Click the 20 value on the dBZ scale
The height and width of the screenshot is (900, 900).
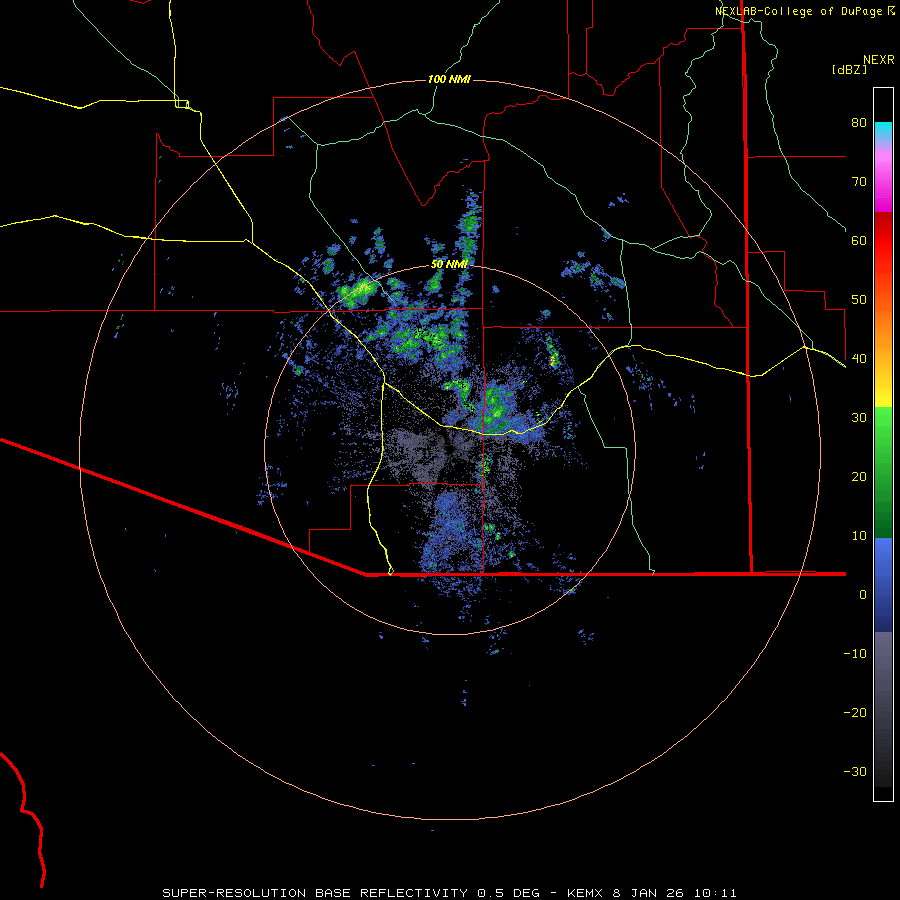[859, 476]
